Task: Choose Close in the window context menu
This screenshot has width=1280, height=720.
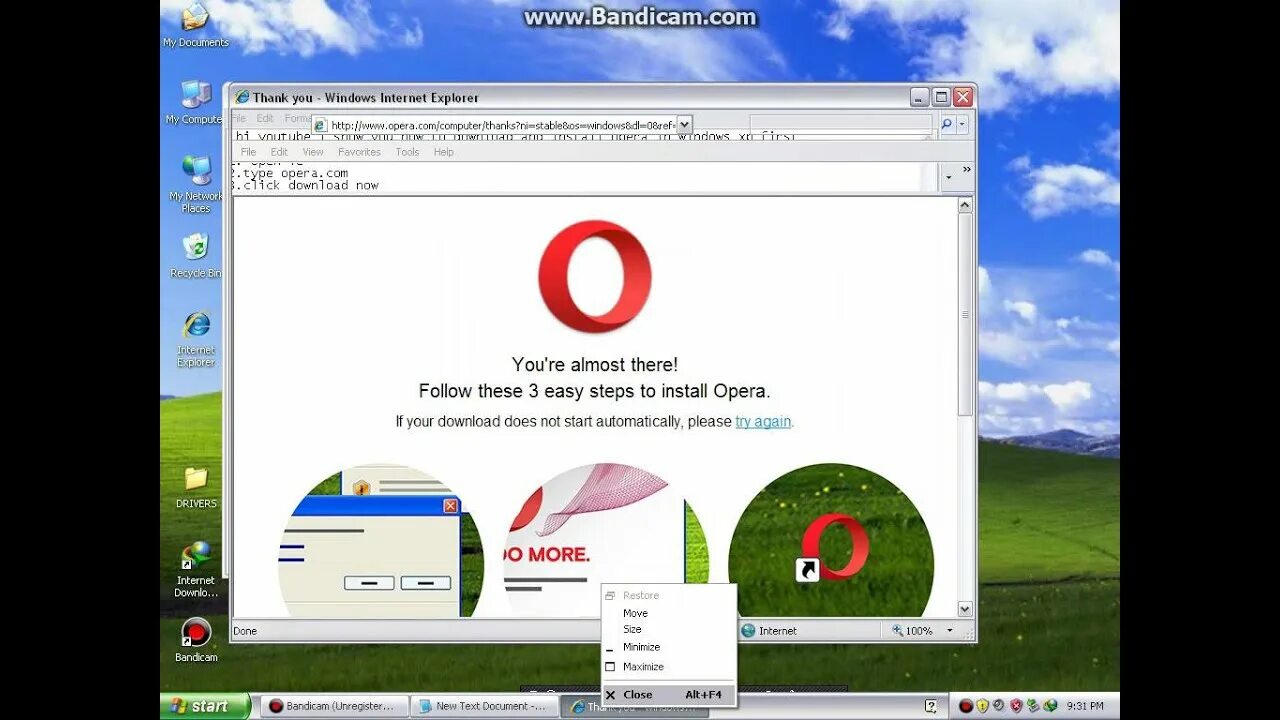Action: (669, 694)
